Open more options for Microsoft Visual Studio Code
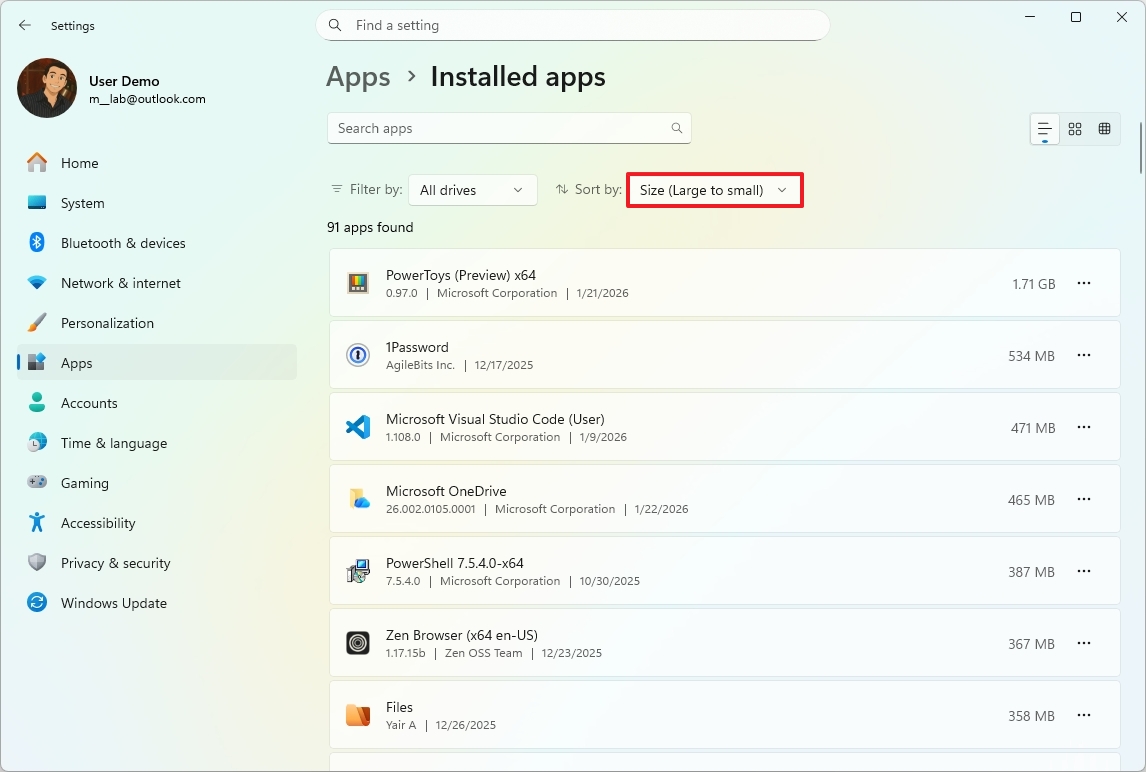 [1083, 428]
